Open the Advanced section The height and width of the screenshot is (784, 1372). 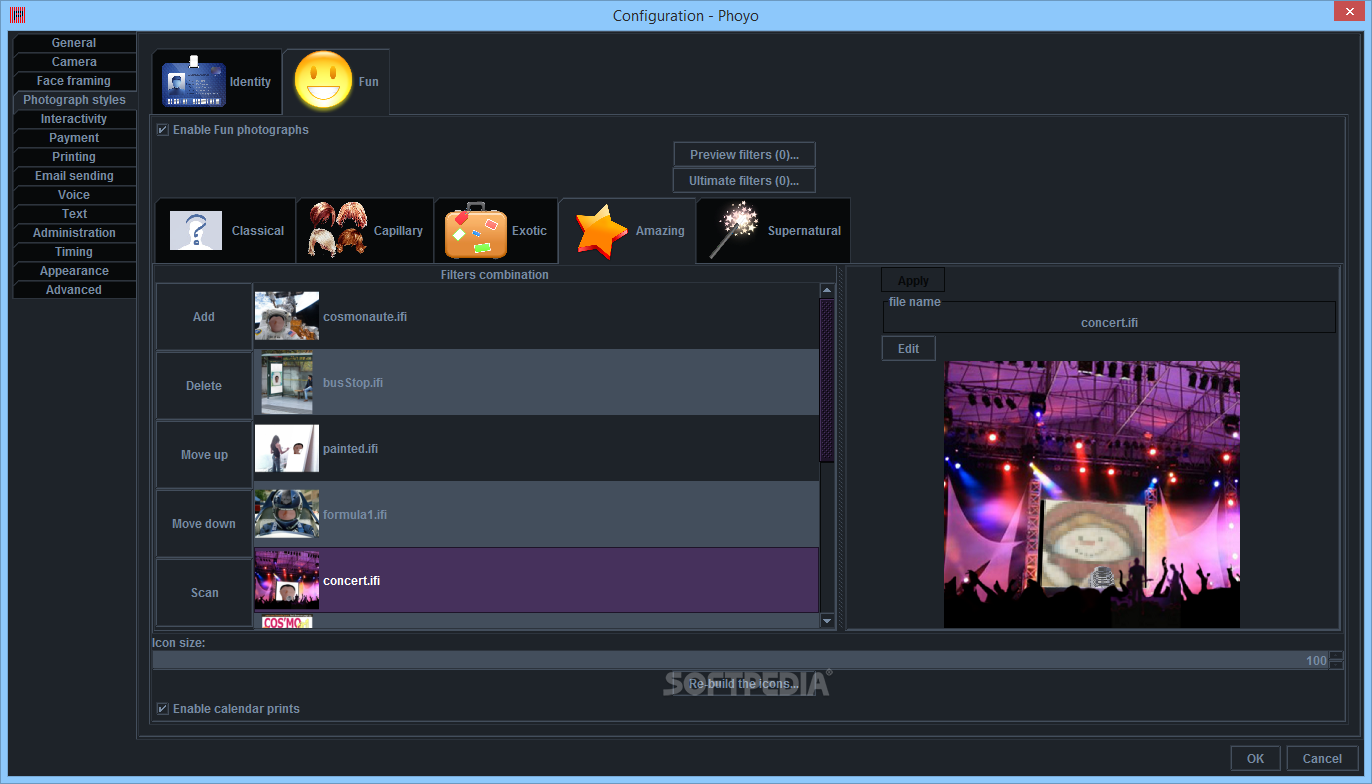point(74,290)
